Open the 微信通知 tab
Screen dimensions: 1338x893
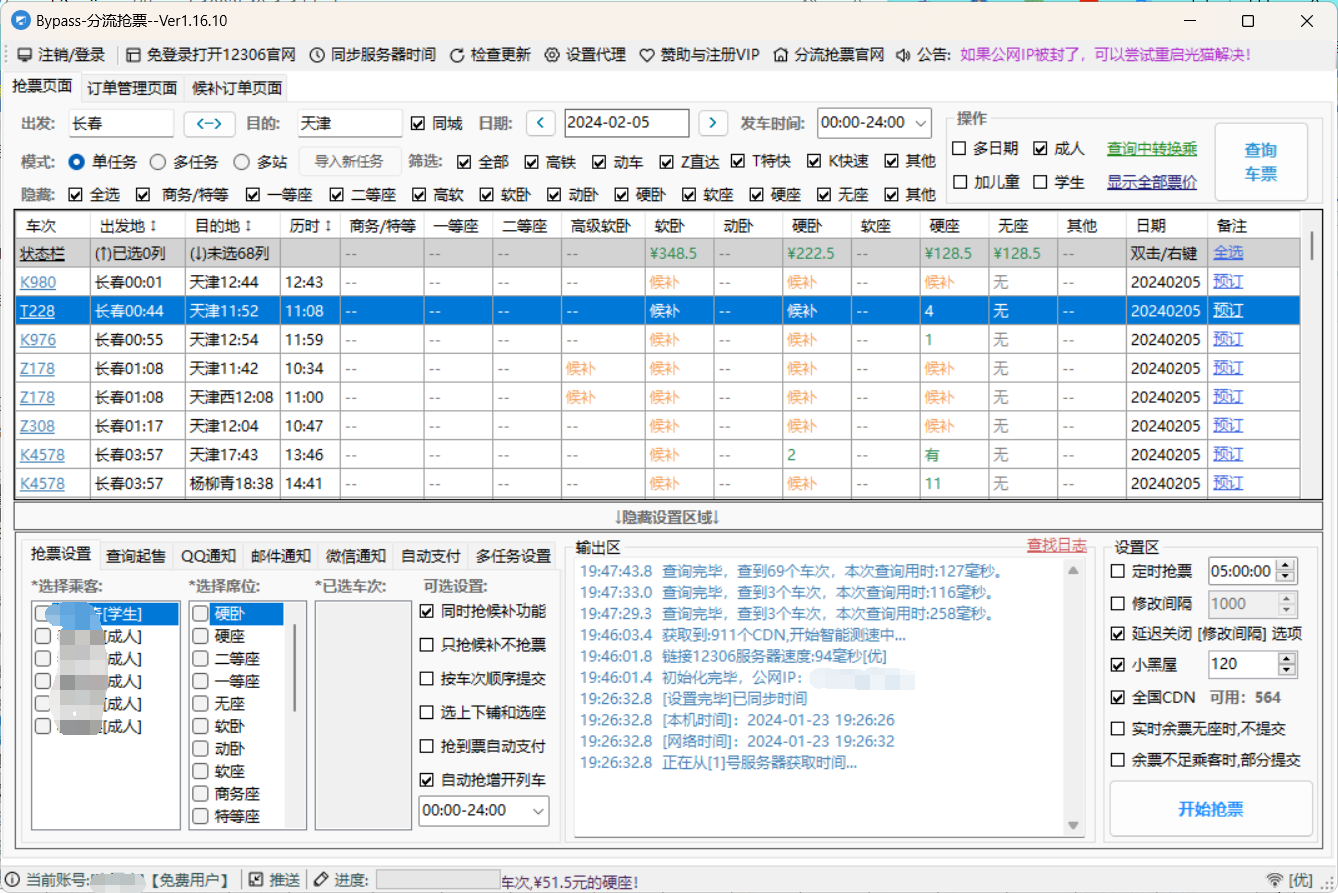coord(356,556)
